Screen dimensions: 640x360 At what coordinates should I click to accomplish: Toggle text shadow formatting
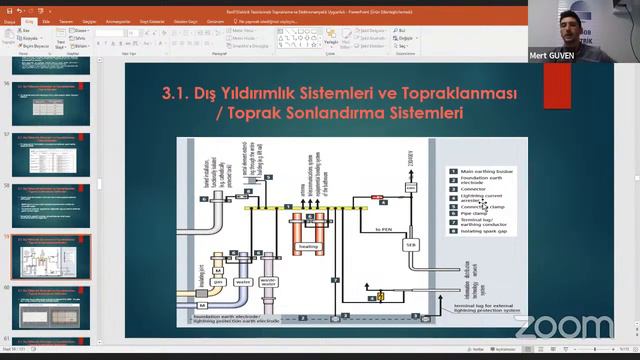pos(120,43)
